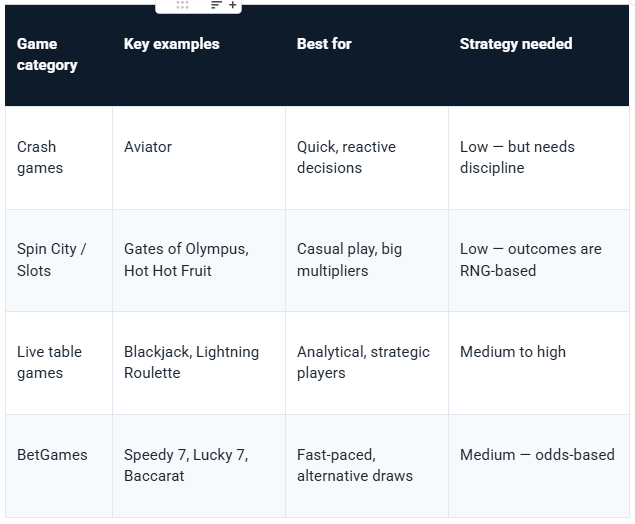Open the column sort icon

[x=216, y=5]
